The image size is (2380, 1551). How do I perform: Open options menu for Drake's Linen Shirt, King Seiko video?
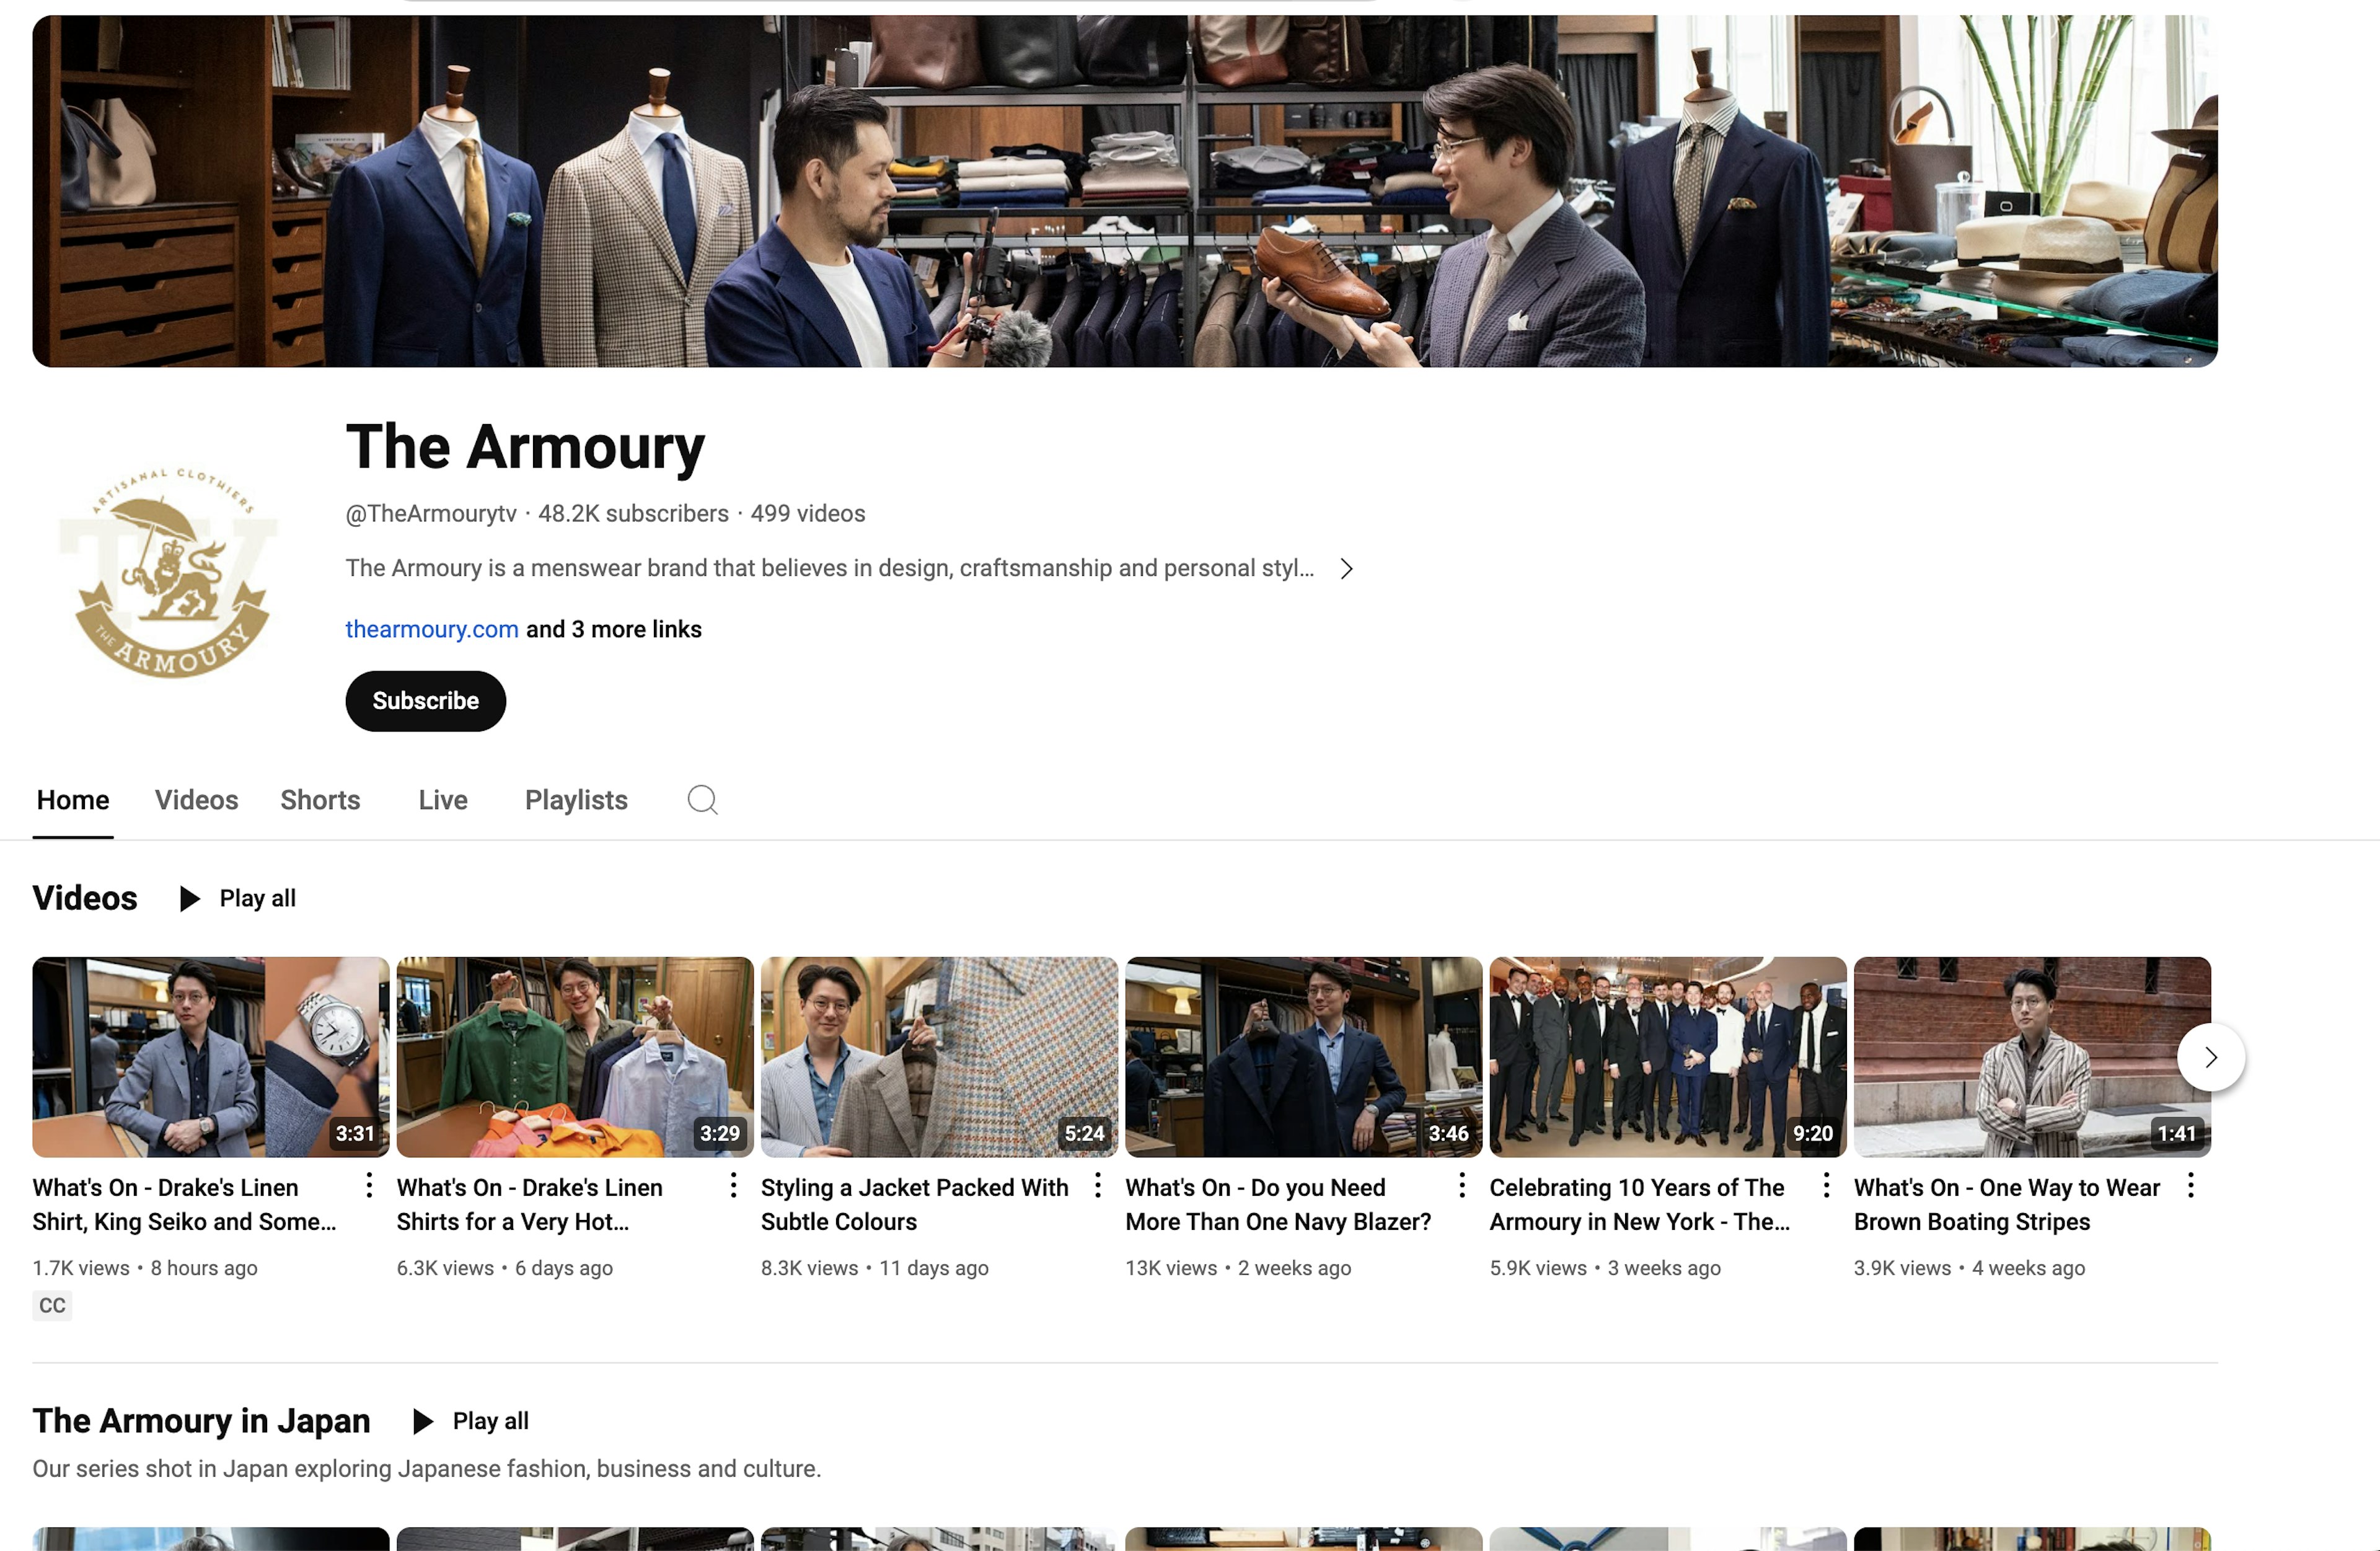point(369,1186)
